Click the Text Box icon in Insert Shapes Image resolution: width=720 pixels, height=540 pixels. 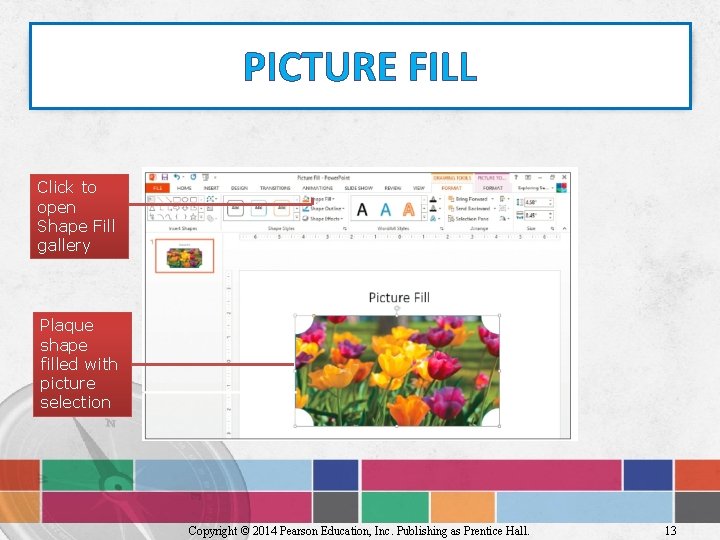tap(210, 208)
